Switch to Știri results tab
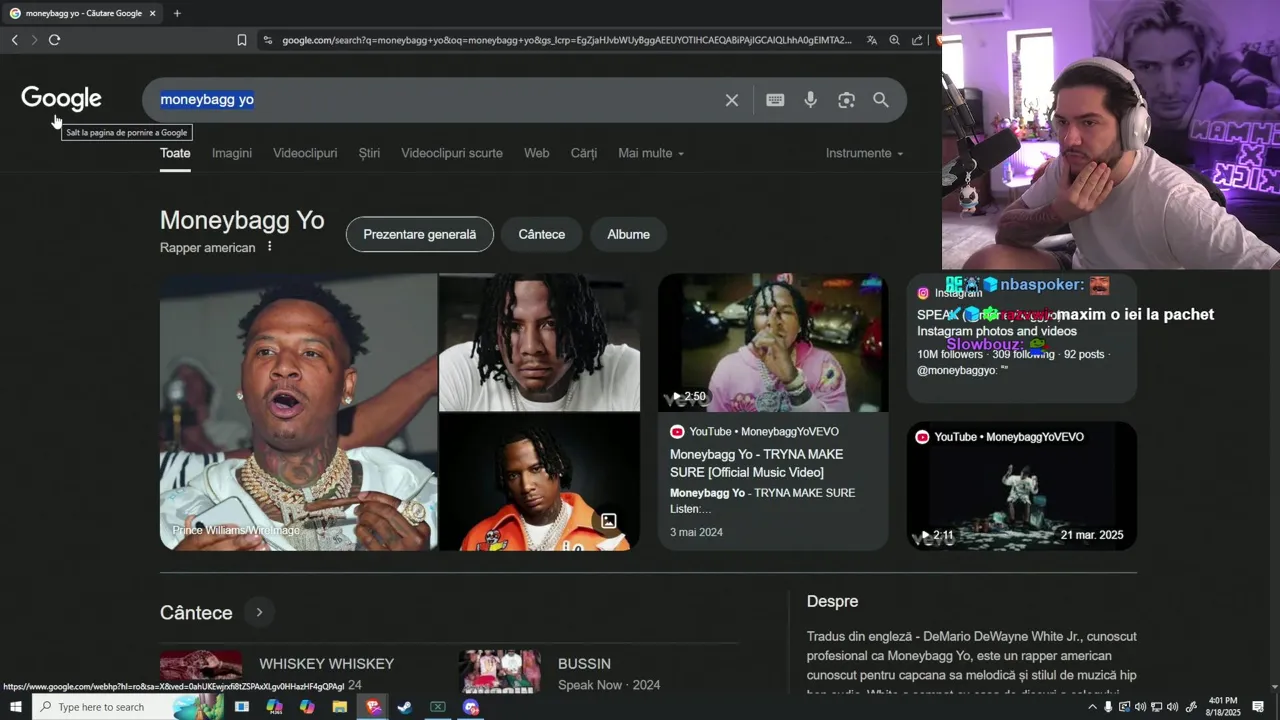Viewport: 1280px width, 720px height. pyautogui.click(x=369, y=153)
